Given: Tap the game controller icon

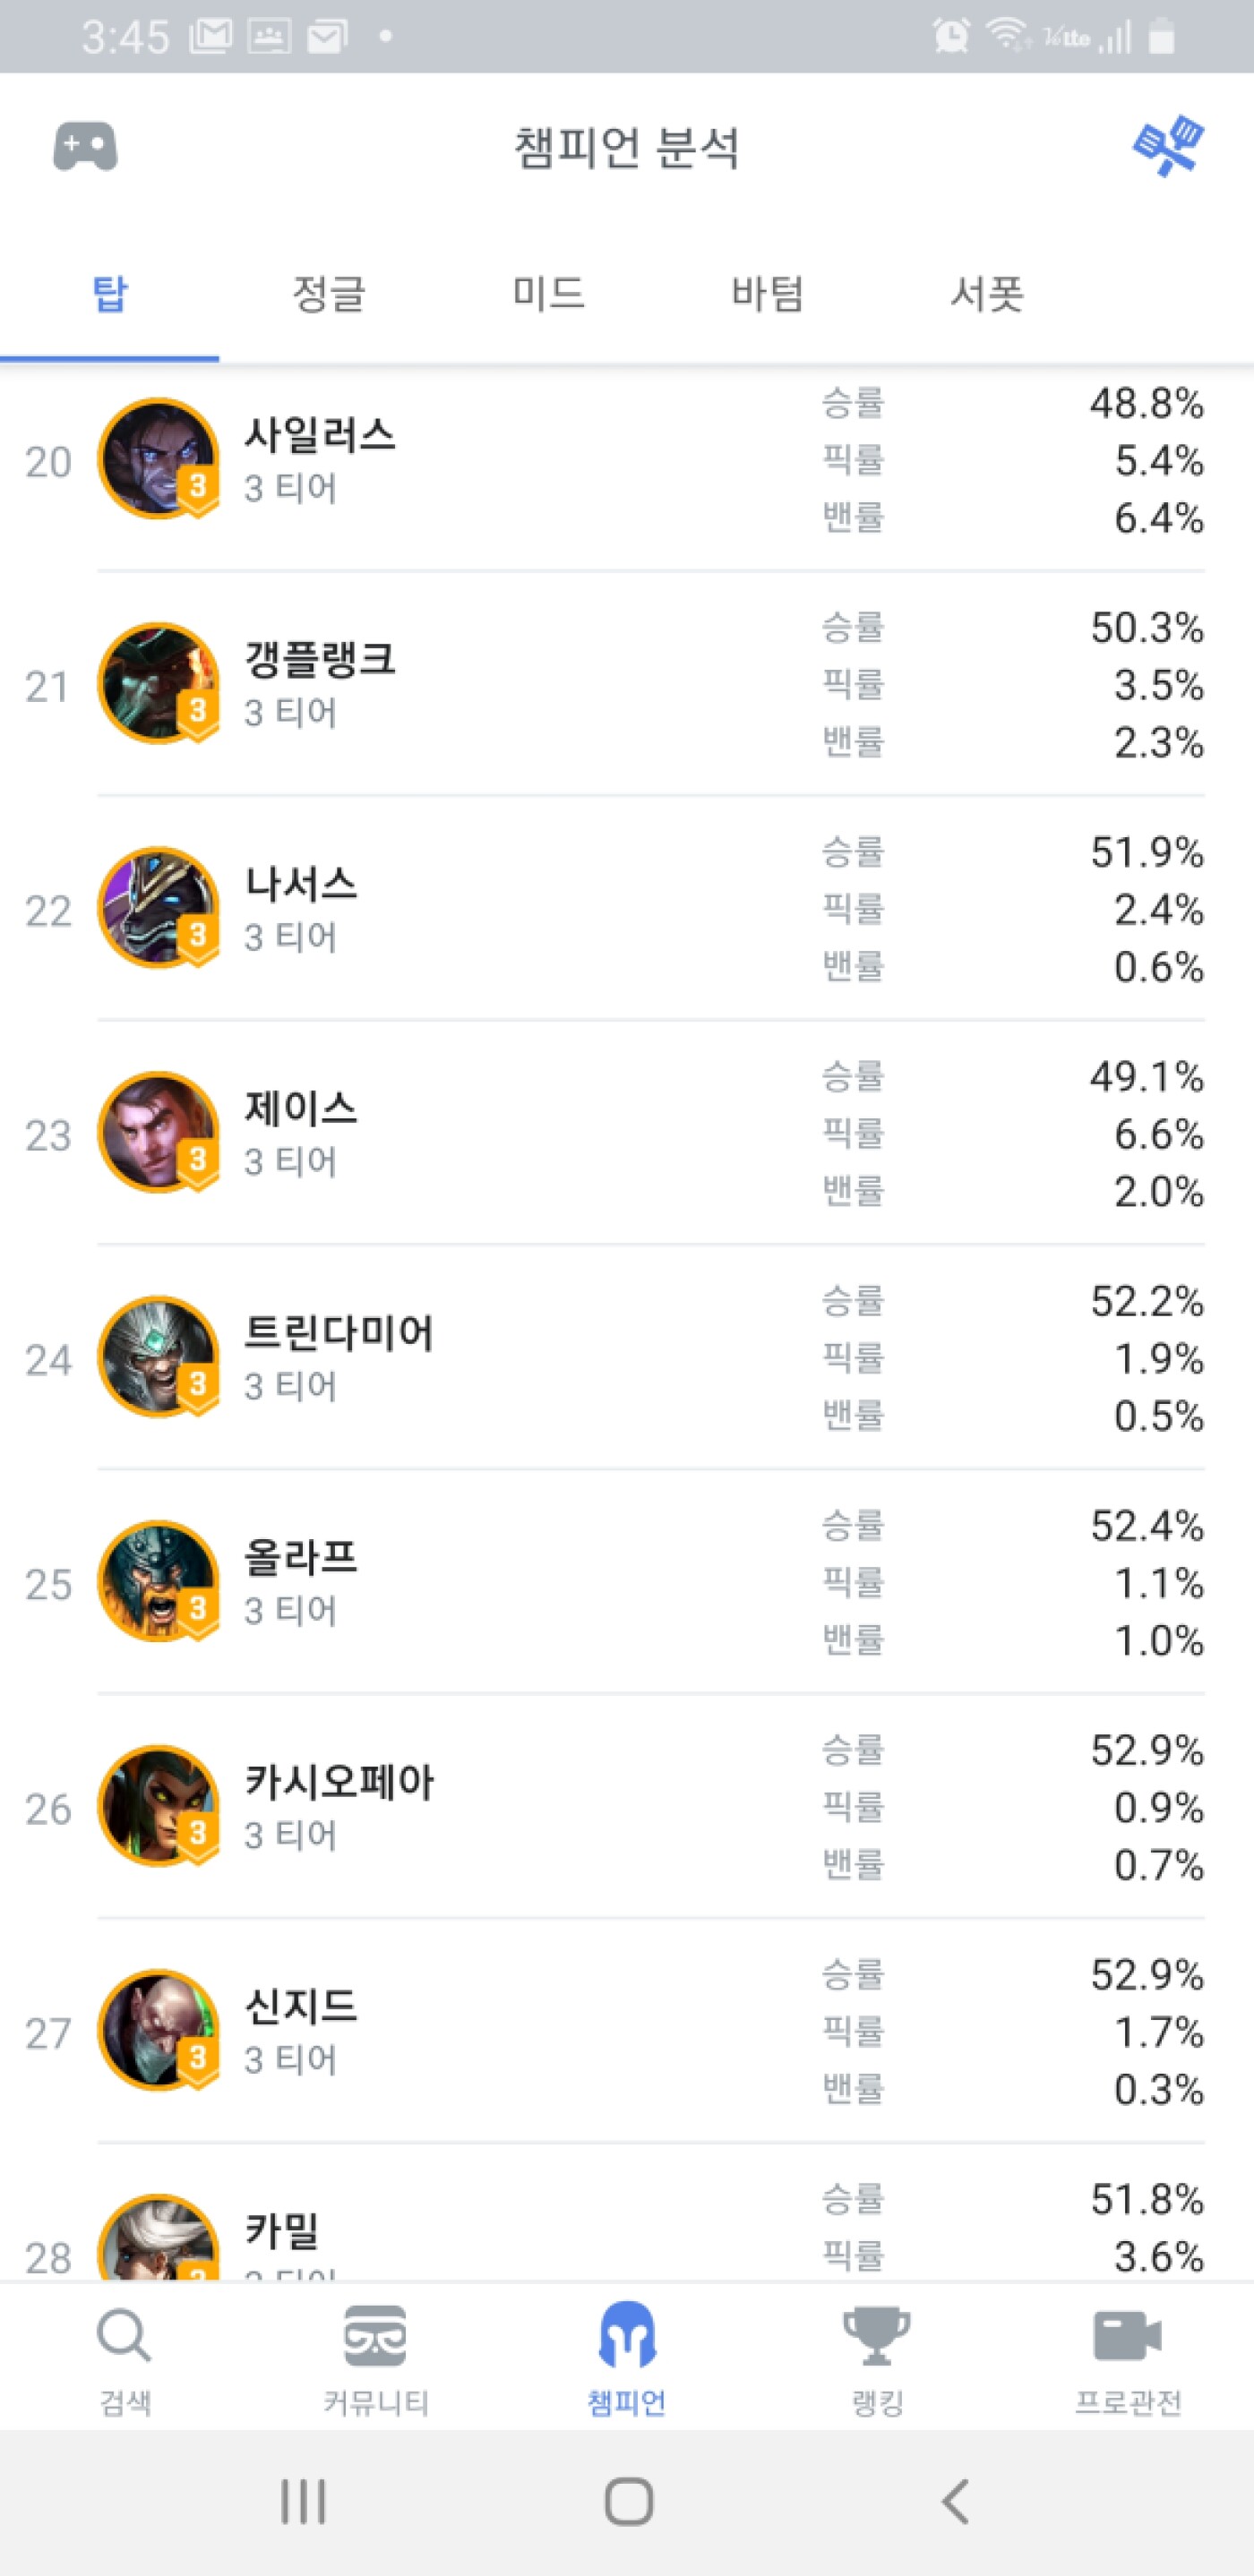Looking at the screenshot, I should coord(85,147).
